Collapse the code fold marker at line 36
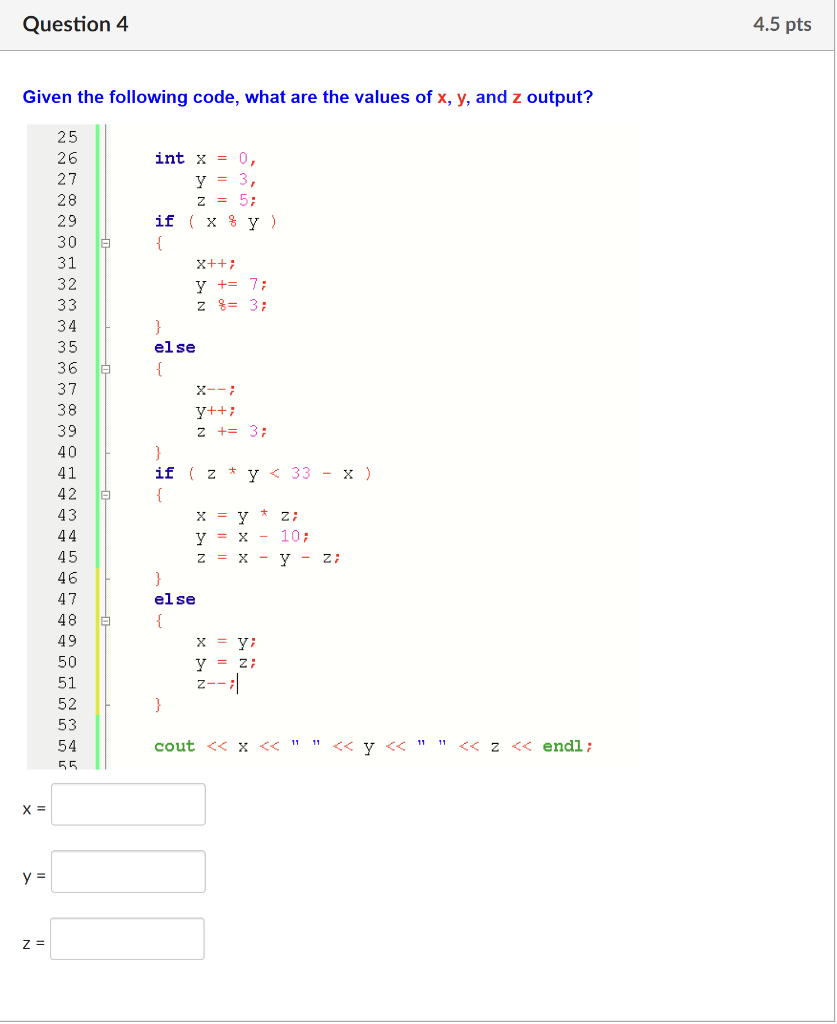The width and height of the screenshot is (837, 1024). (x=106, y=369)
